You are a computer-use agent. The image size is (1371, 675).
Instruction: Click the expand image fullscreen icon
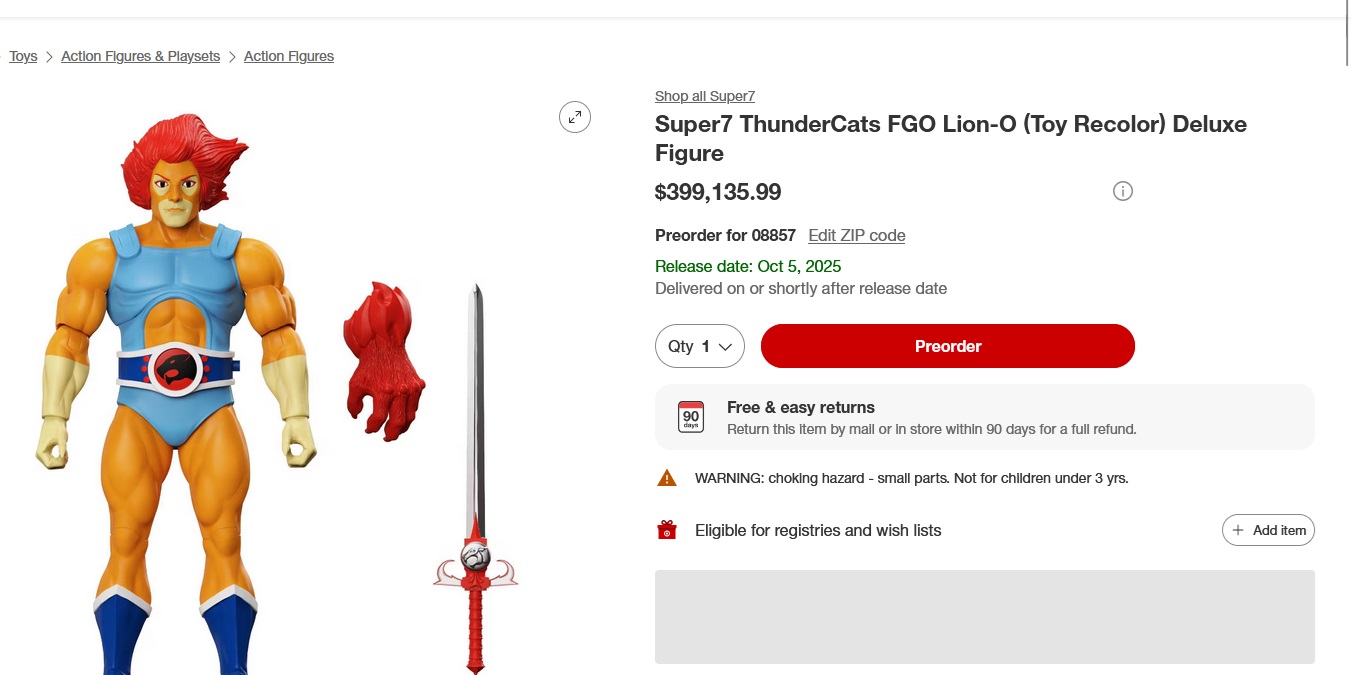575,117
